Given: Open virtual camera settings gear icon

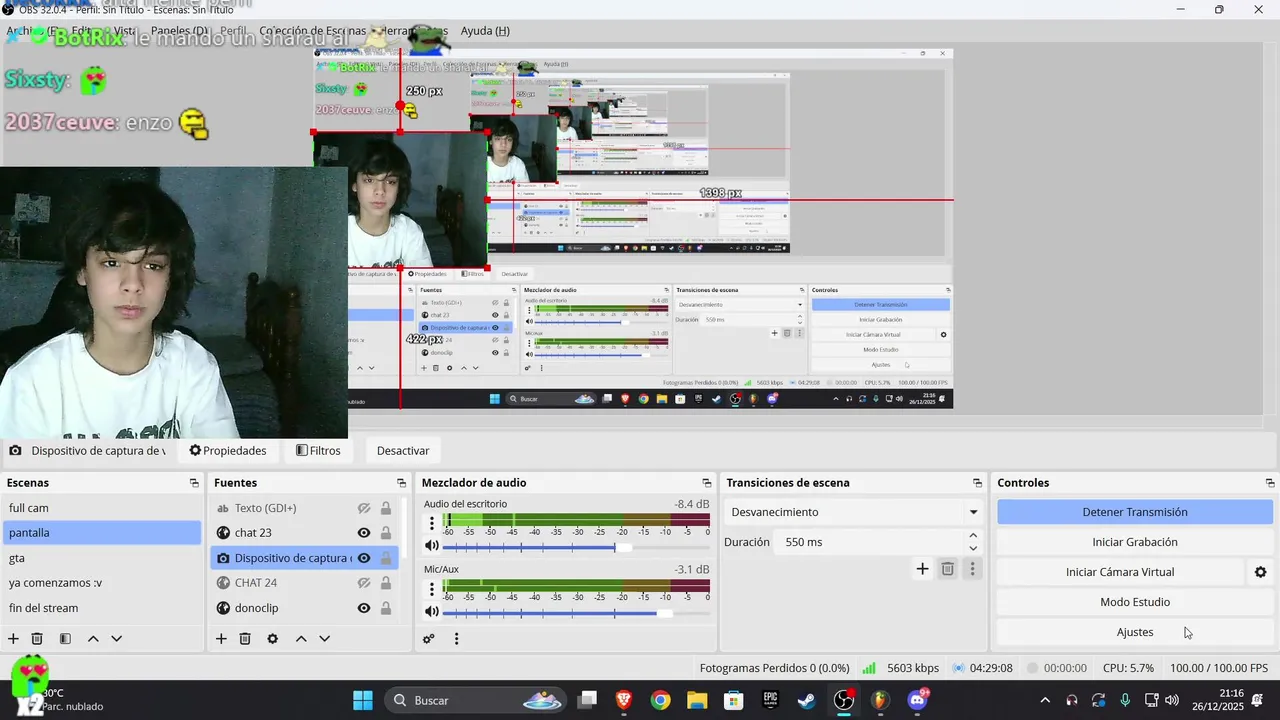Looking at the screenshot, I should 1260,572.
